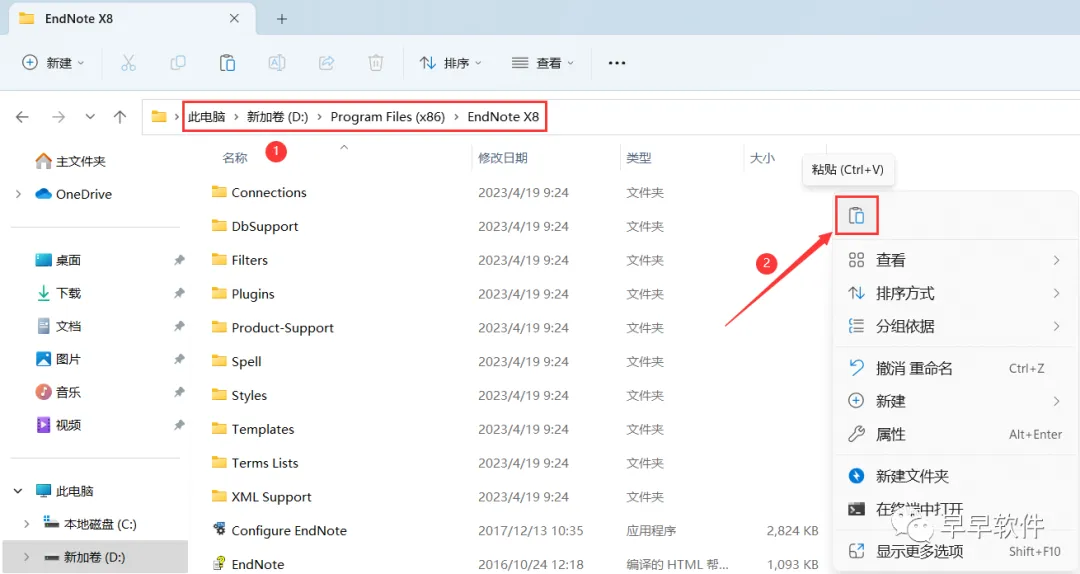Image resolution: width=1080 pixels, height=574 pixels.
Task: Select 显示更多选项 in context menu
Action: pyautogui.click(x=955, y=551)
